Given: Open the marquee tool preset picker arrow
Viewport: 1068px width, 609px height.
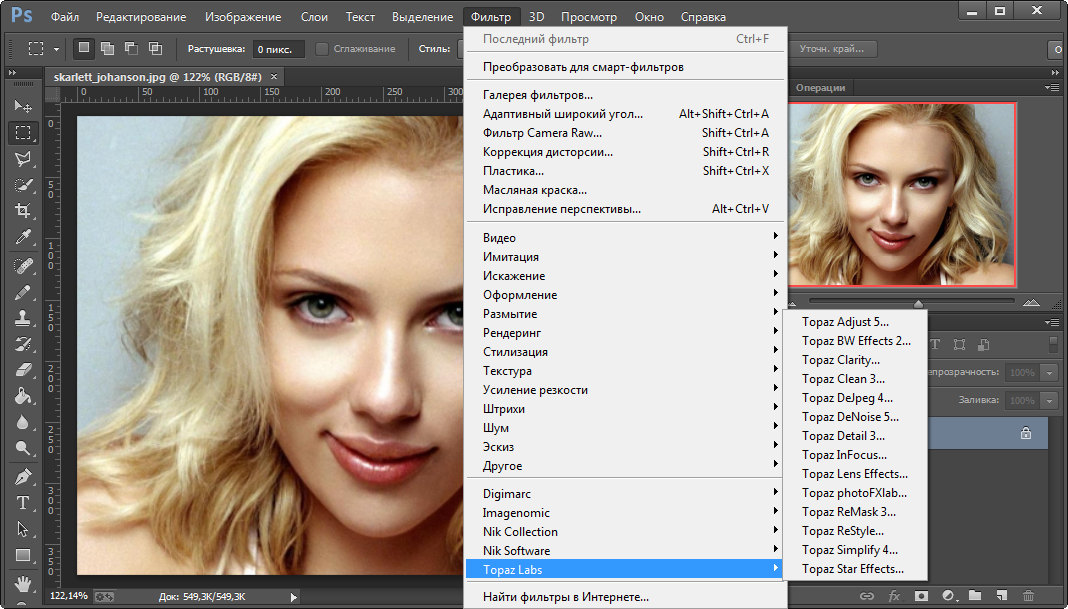Looking at the screenshot, I should (56, 49).
